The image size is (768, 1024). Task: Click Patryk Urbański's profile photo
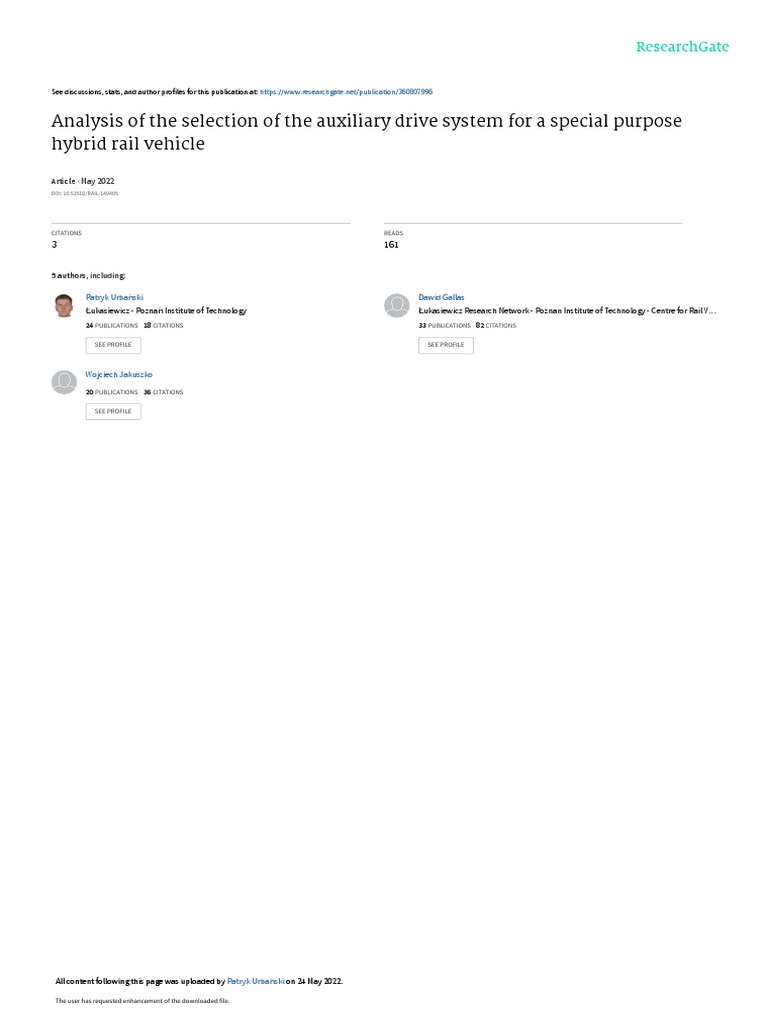[64, 306]
